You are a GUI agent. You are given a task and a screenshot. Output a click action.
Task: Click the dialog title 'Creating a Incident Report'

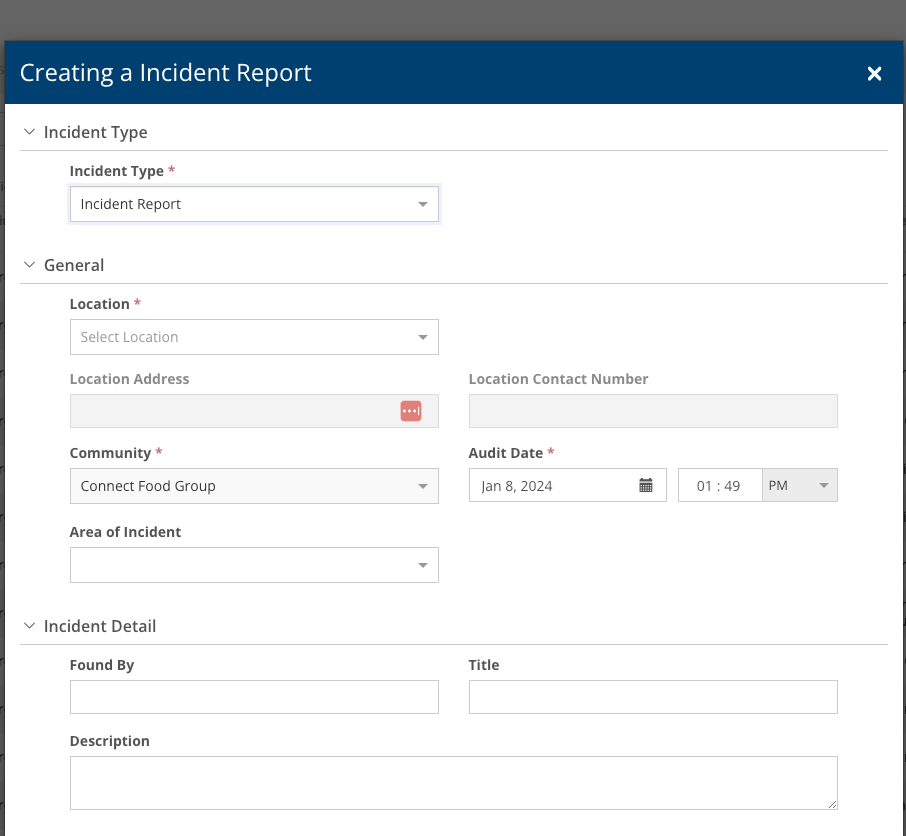tap(166, 73)
